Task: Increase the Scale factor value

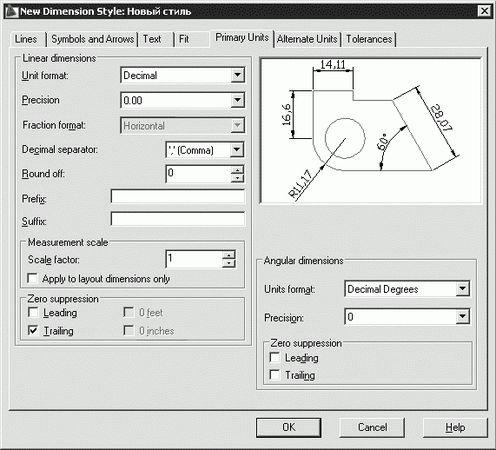Action: tap(228, 255)
